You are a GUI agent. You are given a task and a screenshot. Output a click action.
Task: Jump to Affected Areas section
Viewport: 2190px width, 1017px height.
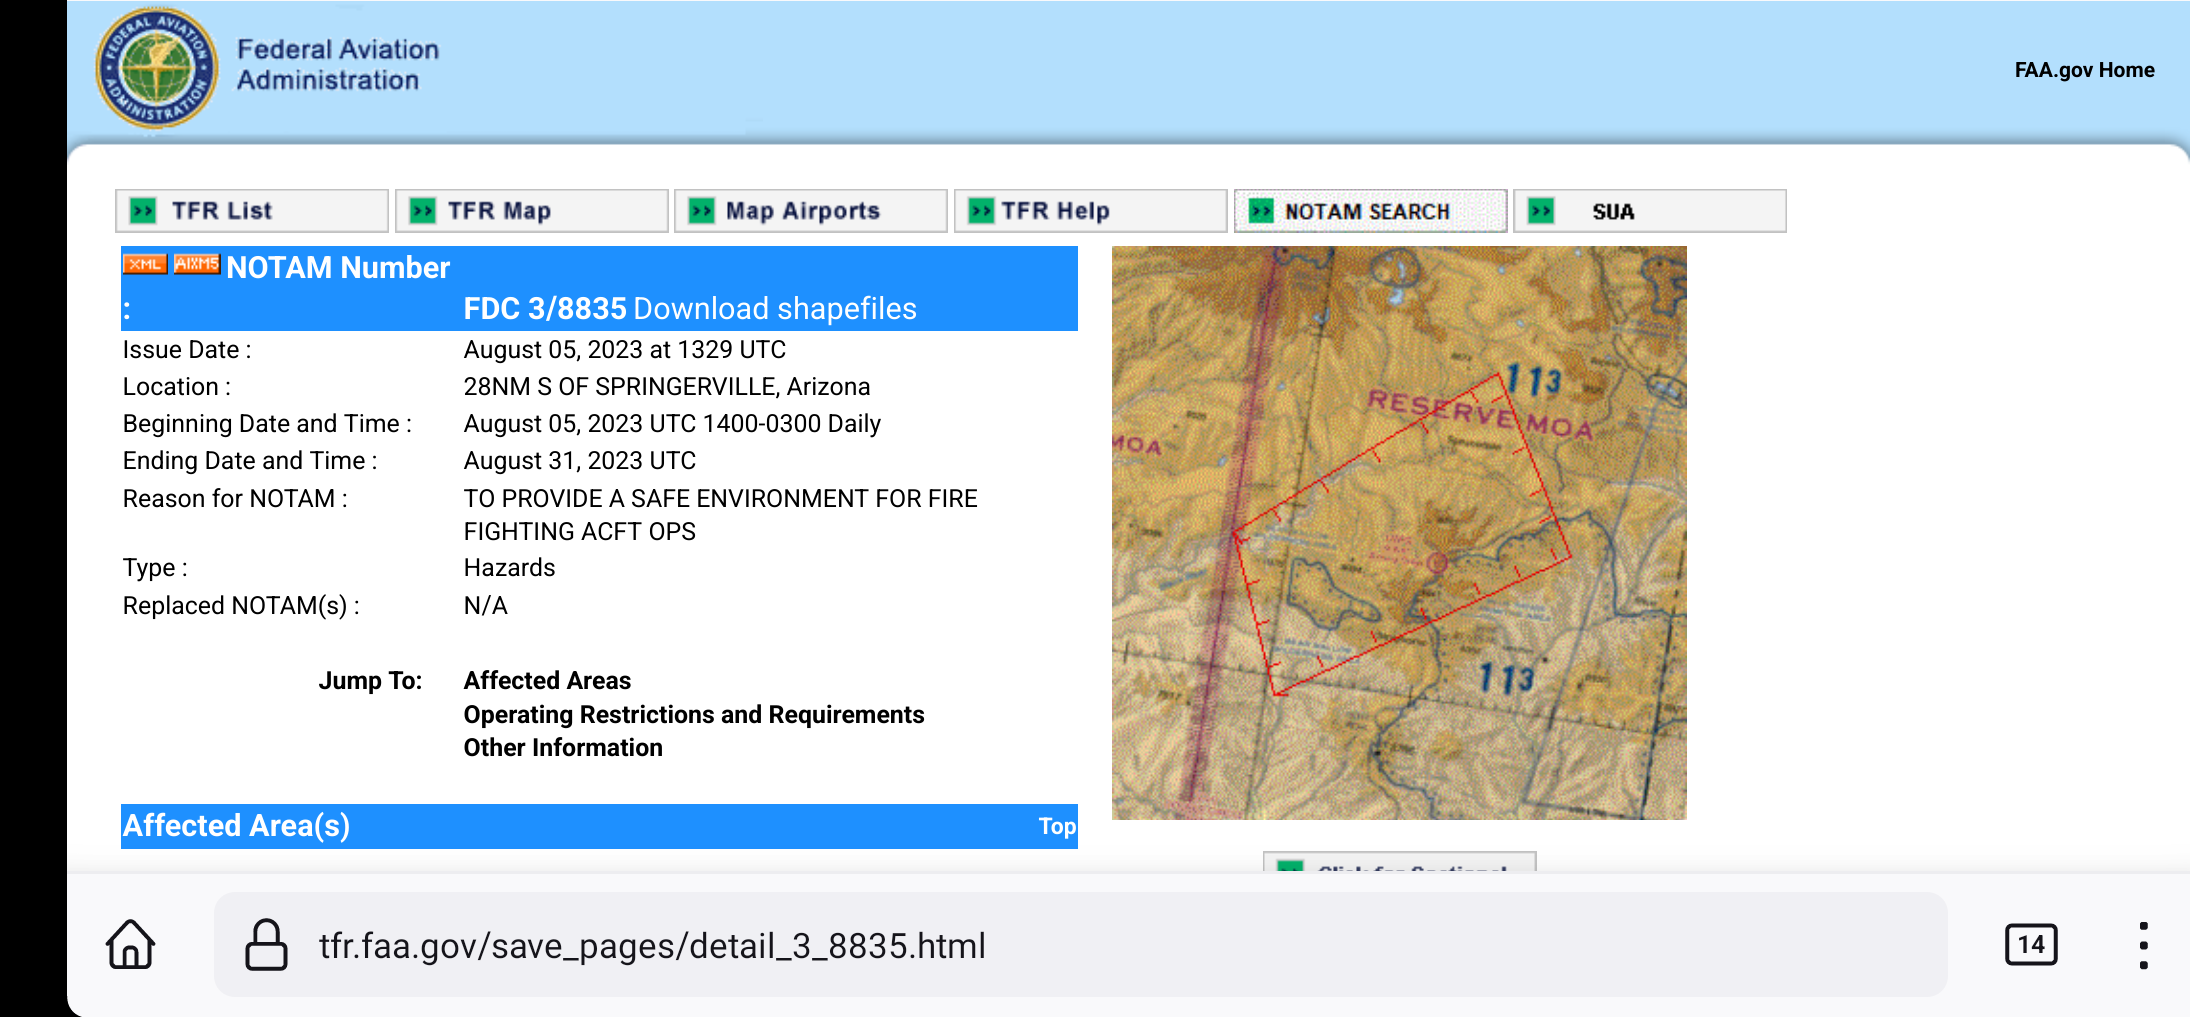(547, 681)
